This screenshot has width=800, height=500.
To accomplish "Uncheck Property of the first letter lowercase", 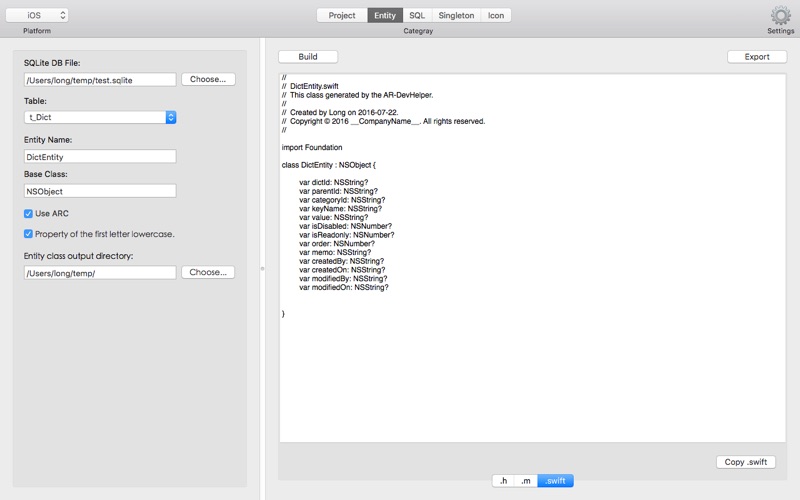I will click(29, 234).
